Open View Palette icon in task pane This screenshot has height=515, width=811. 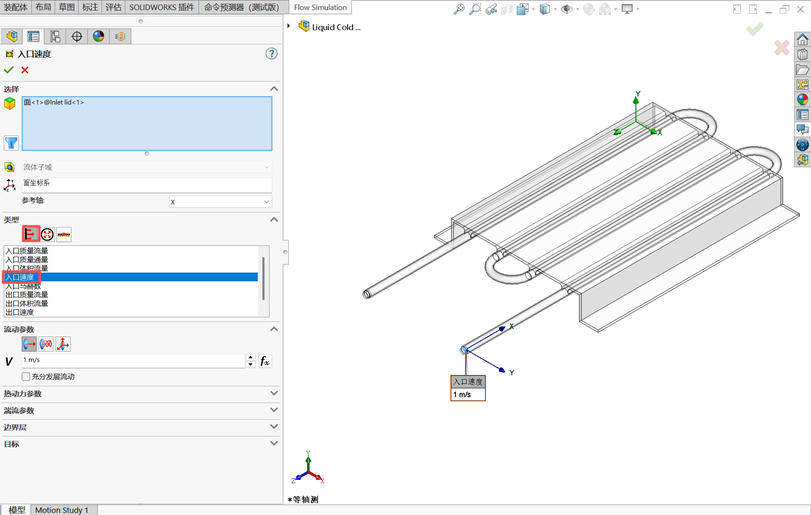pyautogui.click(x=802, y=84)
